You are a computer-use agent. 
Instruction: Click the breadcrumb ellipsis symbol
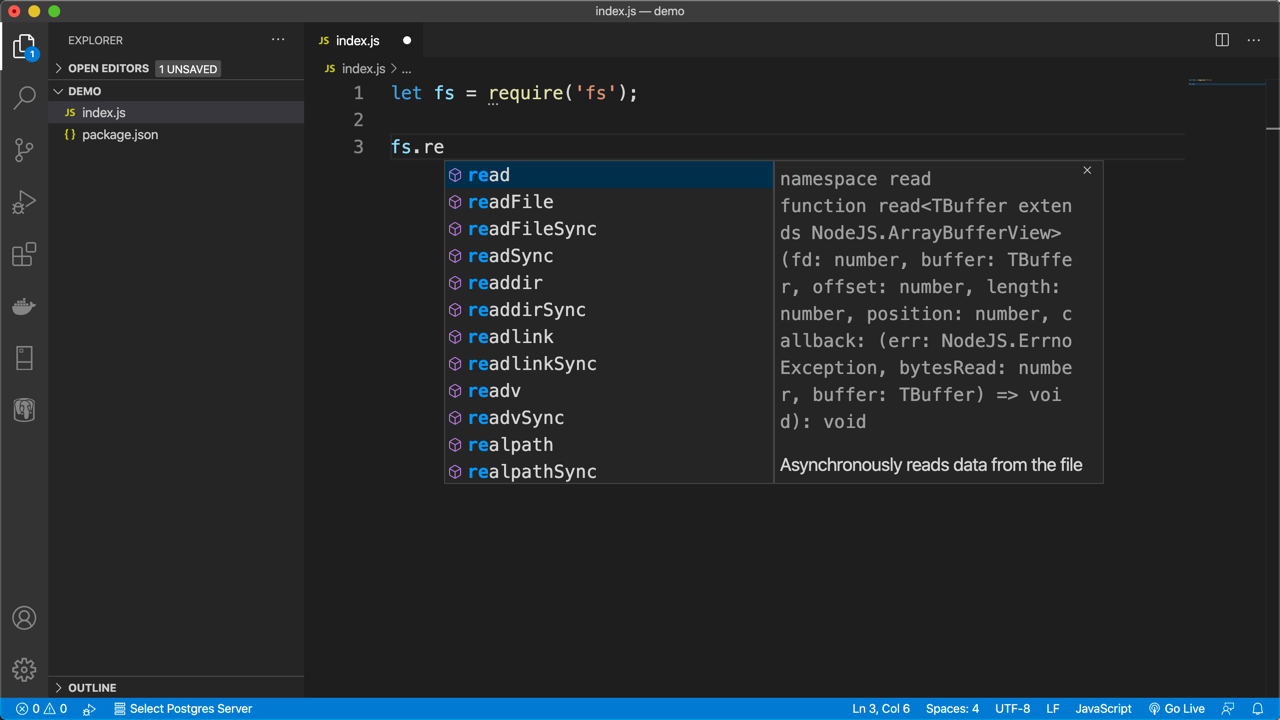(406, 69)
